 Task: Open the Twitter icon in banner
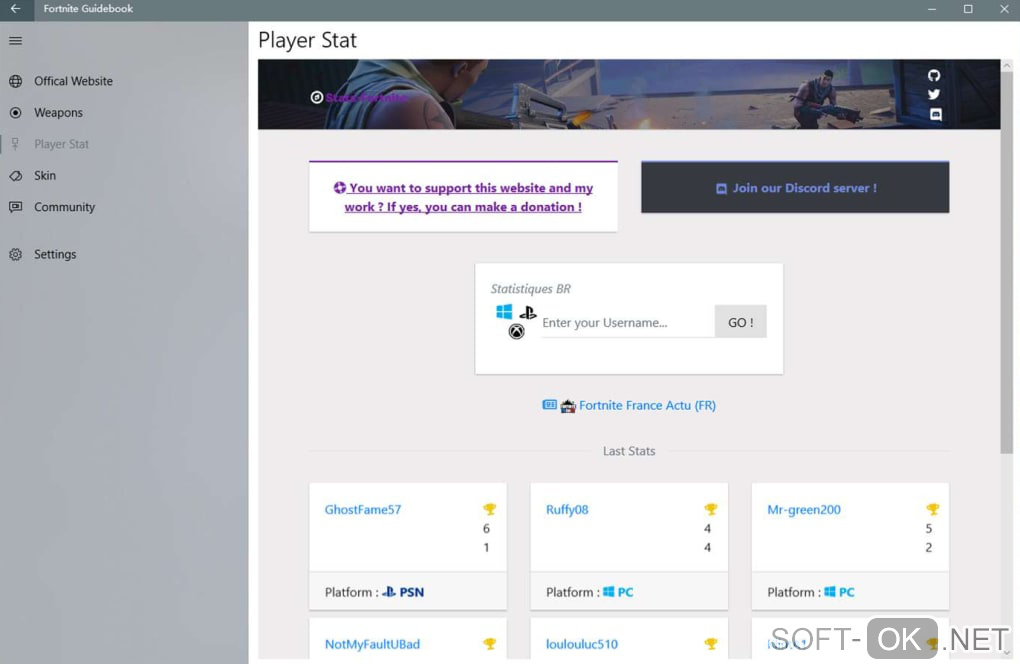[x=934, y=94]
